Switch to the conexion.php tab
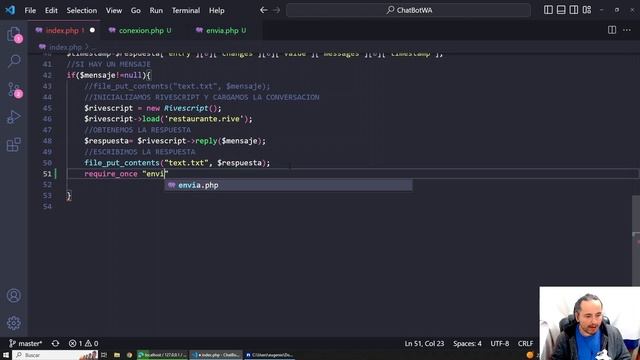The height and width of the screenshot is (360, 640). (141, 31)
